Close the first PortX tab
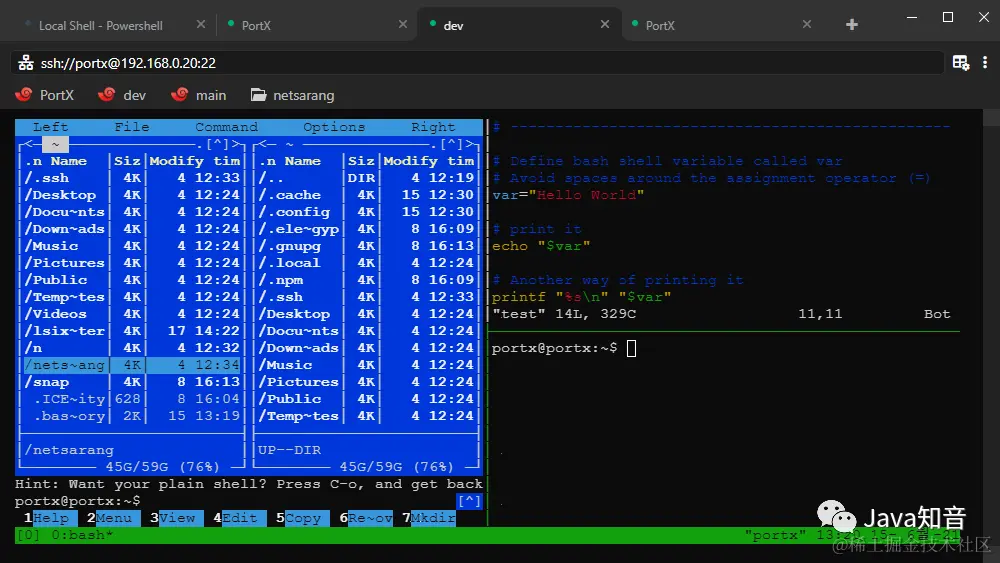1000x563 pixels. point(402,24)
